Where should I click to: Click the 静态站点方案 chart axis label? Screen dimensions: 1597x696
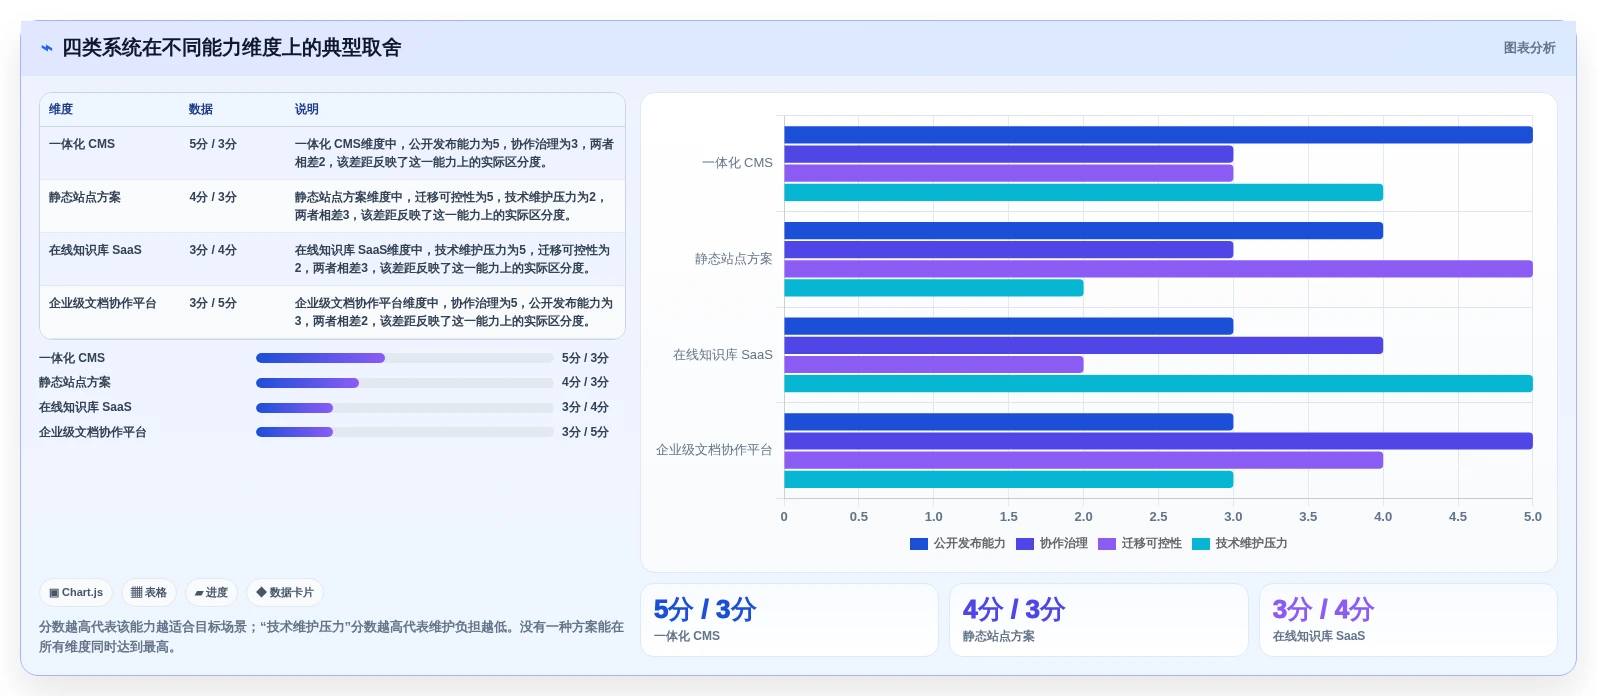click(734, 259)
